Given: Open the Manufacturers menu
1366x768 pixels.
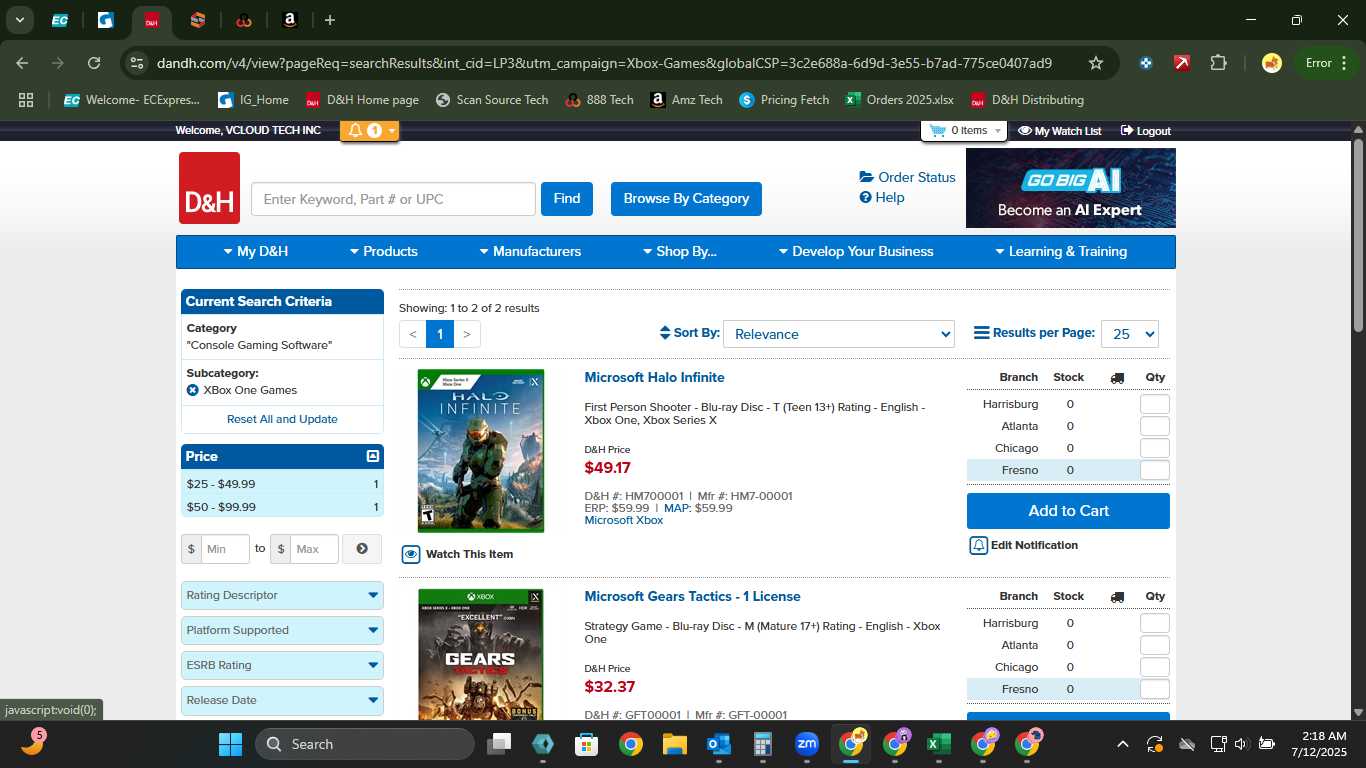Looking at the screenshot, I should [530, 251].
